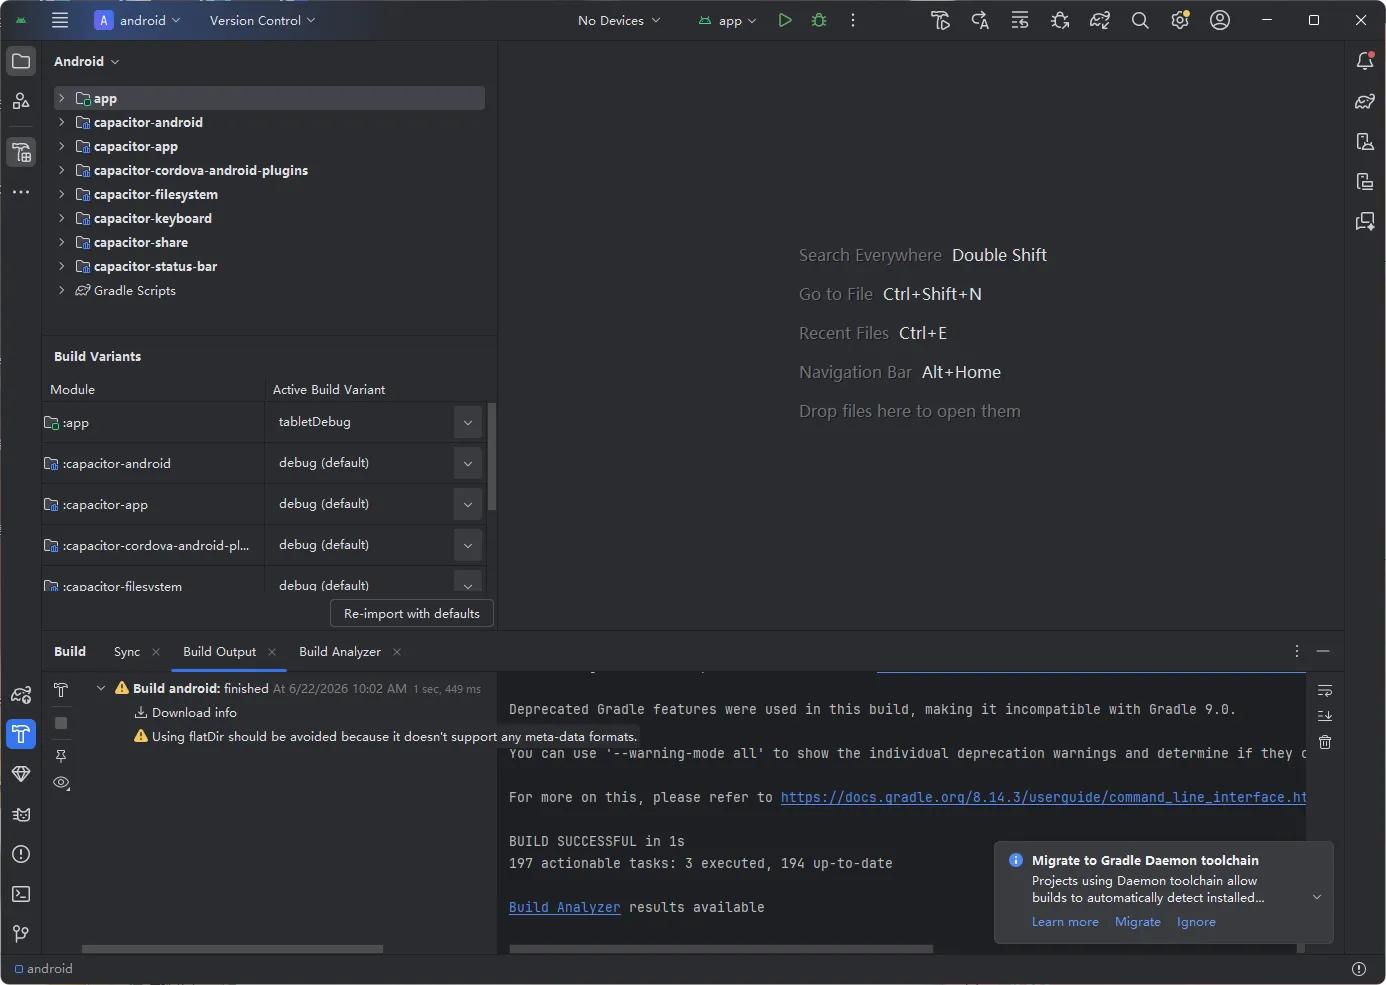The height and width of the screenshot is (985, 1386).
Task: Open the android project dropdown in title bar
Action: tap(138, 20)
